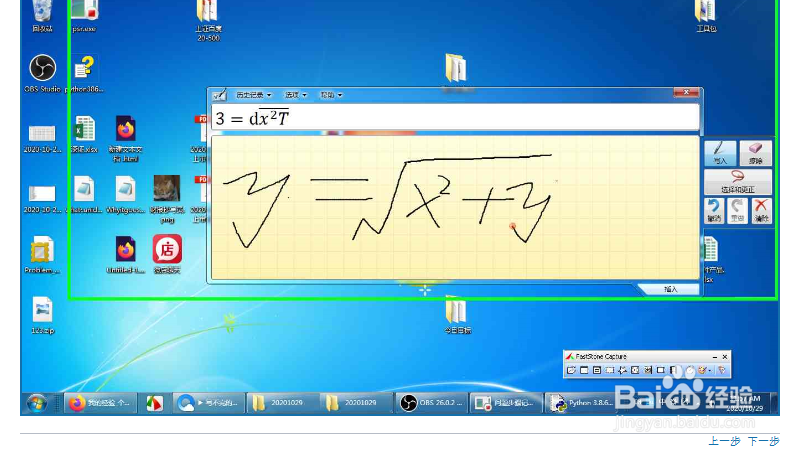Switch to first 20201029 folder taskbar button
Image resolution: width=800 pixels, height=450 pixels.
click(283, 403)
